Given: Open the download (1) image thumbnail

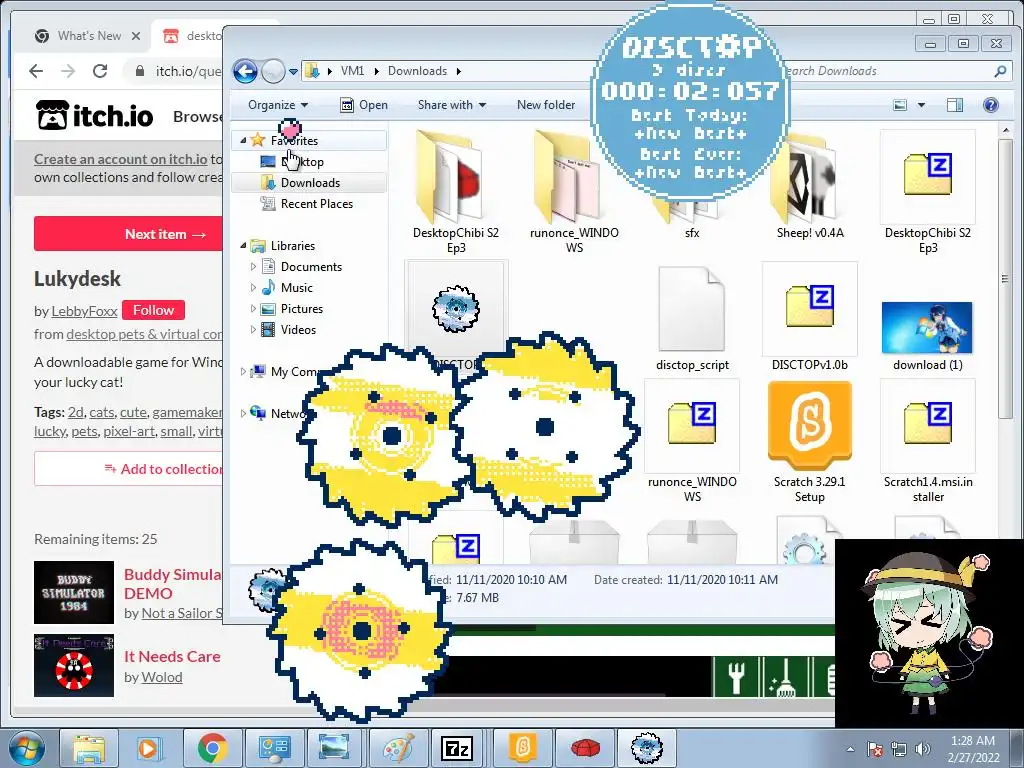Looking at the screenshot, I should pos(927,328).
